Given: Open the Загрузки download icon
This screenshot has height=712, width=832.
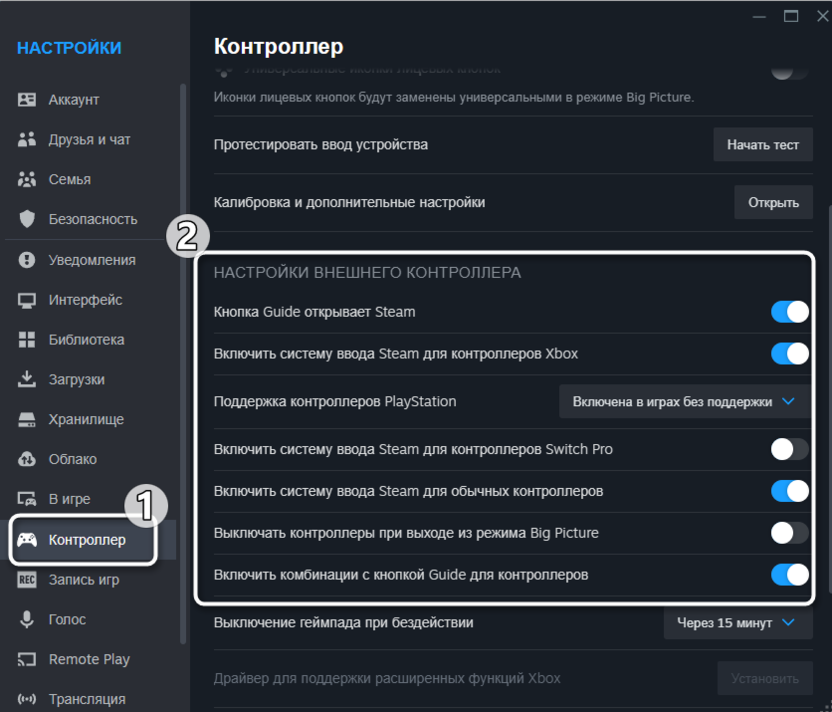Looking at the screenshot, I should pos(27,380).
